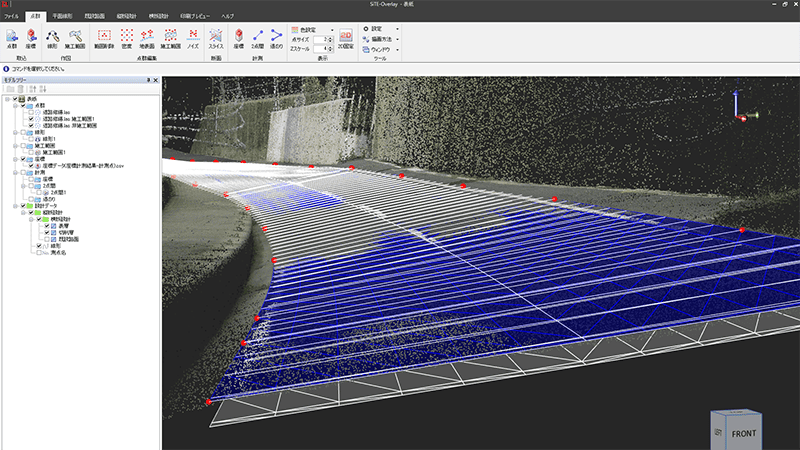Pin the モデルツリー panel
This screenshot has height=450, width=800.
coord(148,80)
